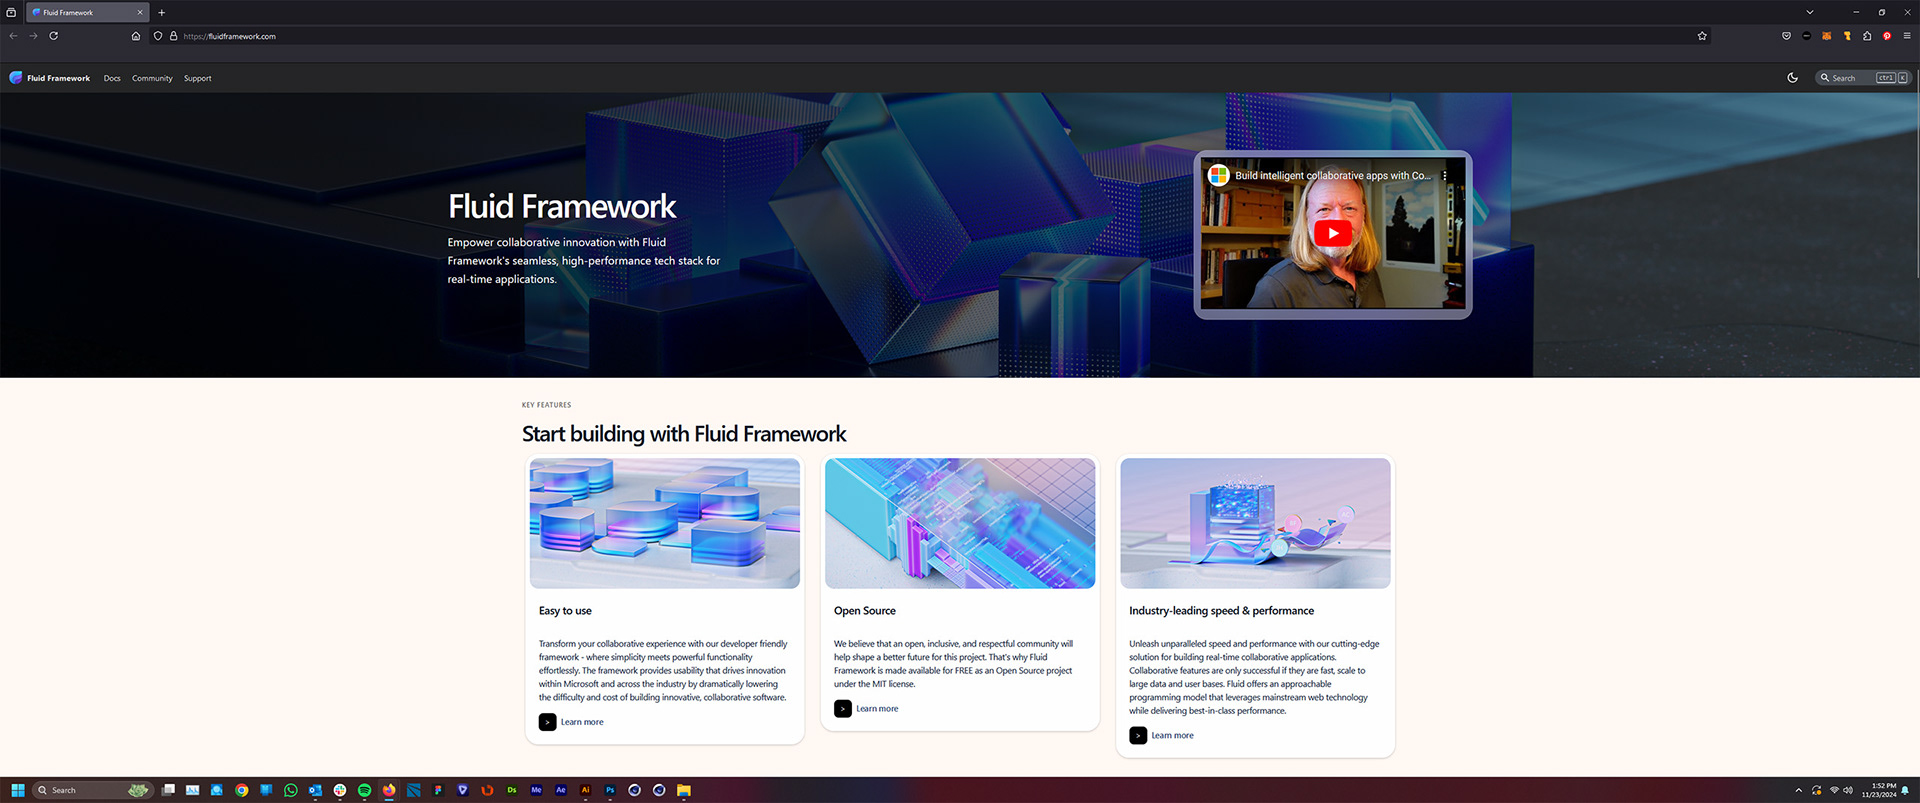This screenshot has height=803, width=1920.
Task: Click Learn more under Easy to use
Action: 582,722
